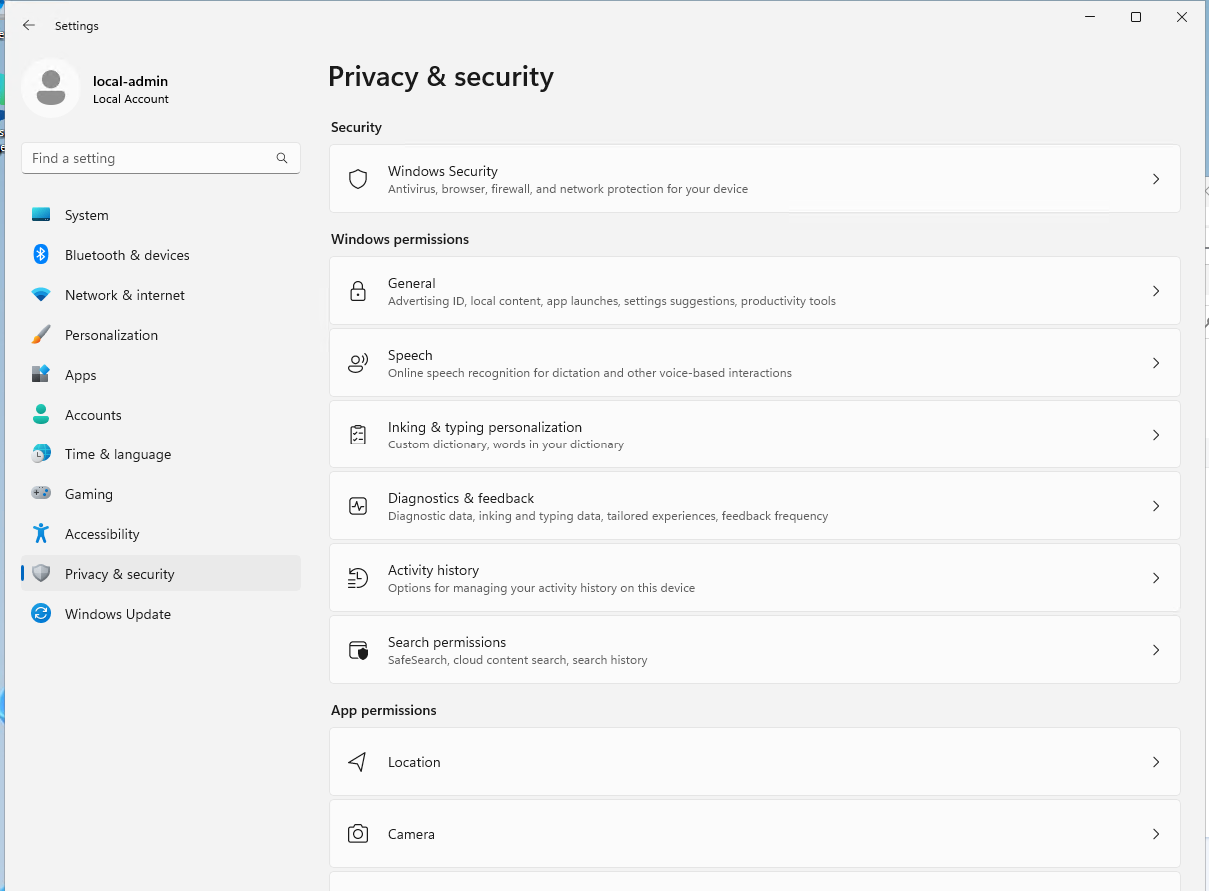Click 'Custom dictionary, words in your dictionary'

pyautogui.click(x=506, y=445)
